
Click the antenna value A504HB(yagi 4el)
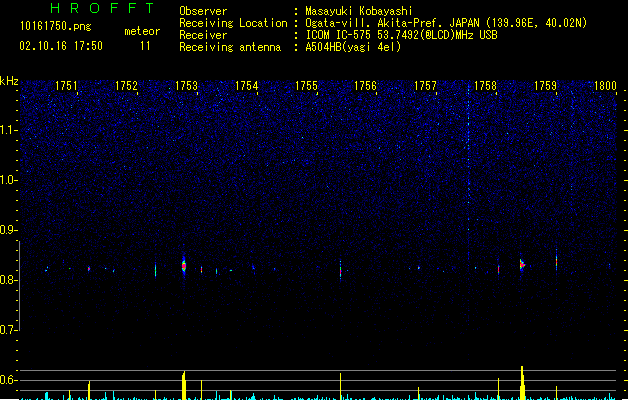[353, 47]
